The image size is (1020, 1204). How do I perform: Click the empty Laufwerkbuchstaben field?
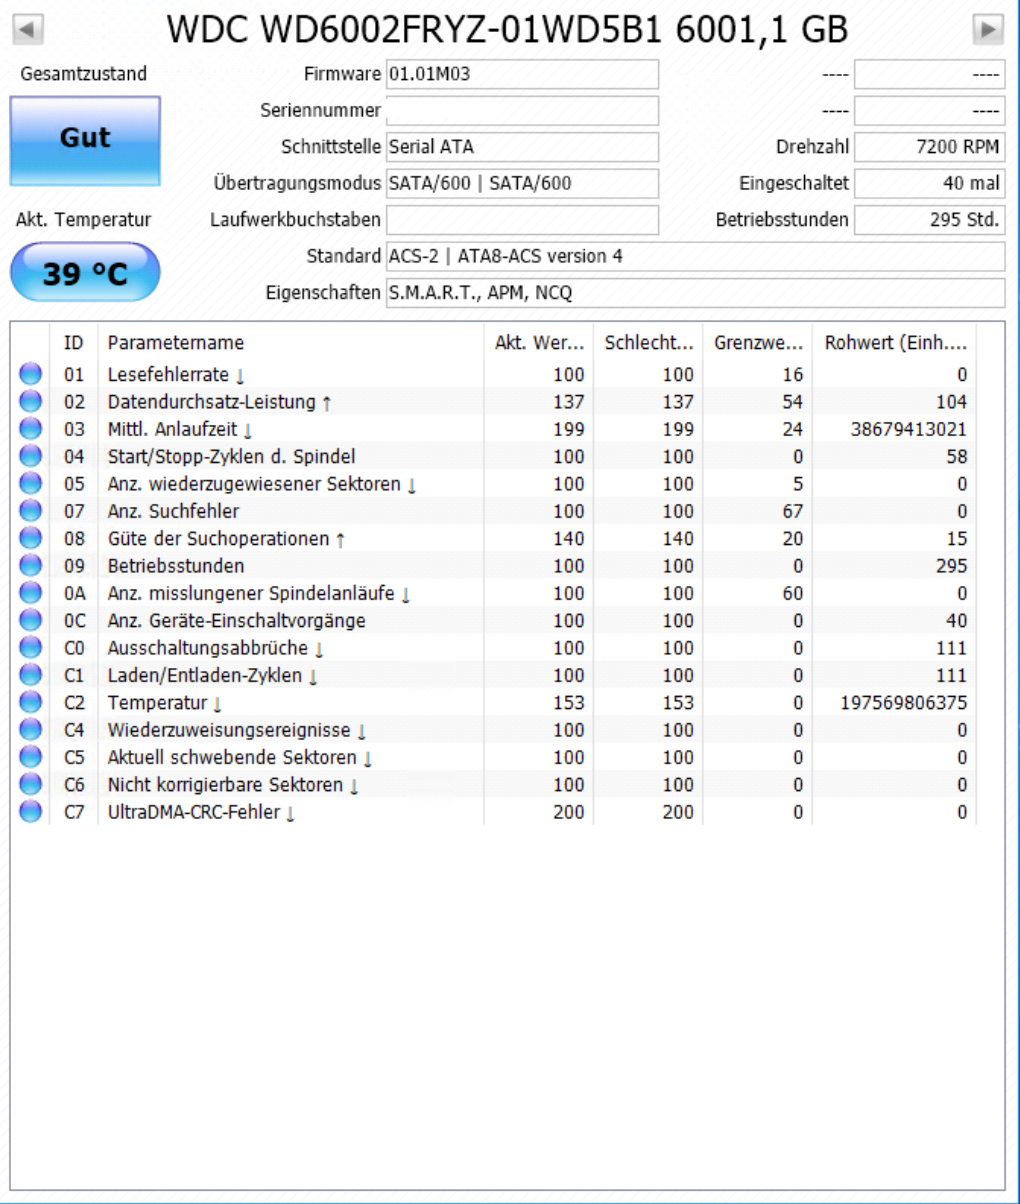pos(522,219)
